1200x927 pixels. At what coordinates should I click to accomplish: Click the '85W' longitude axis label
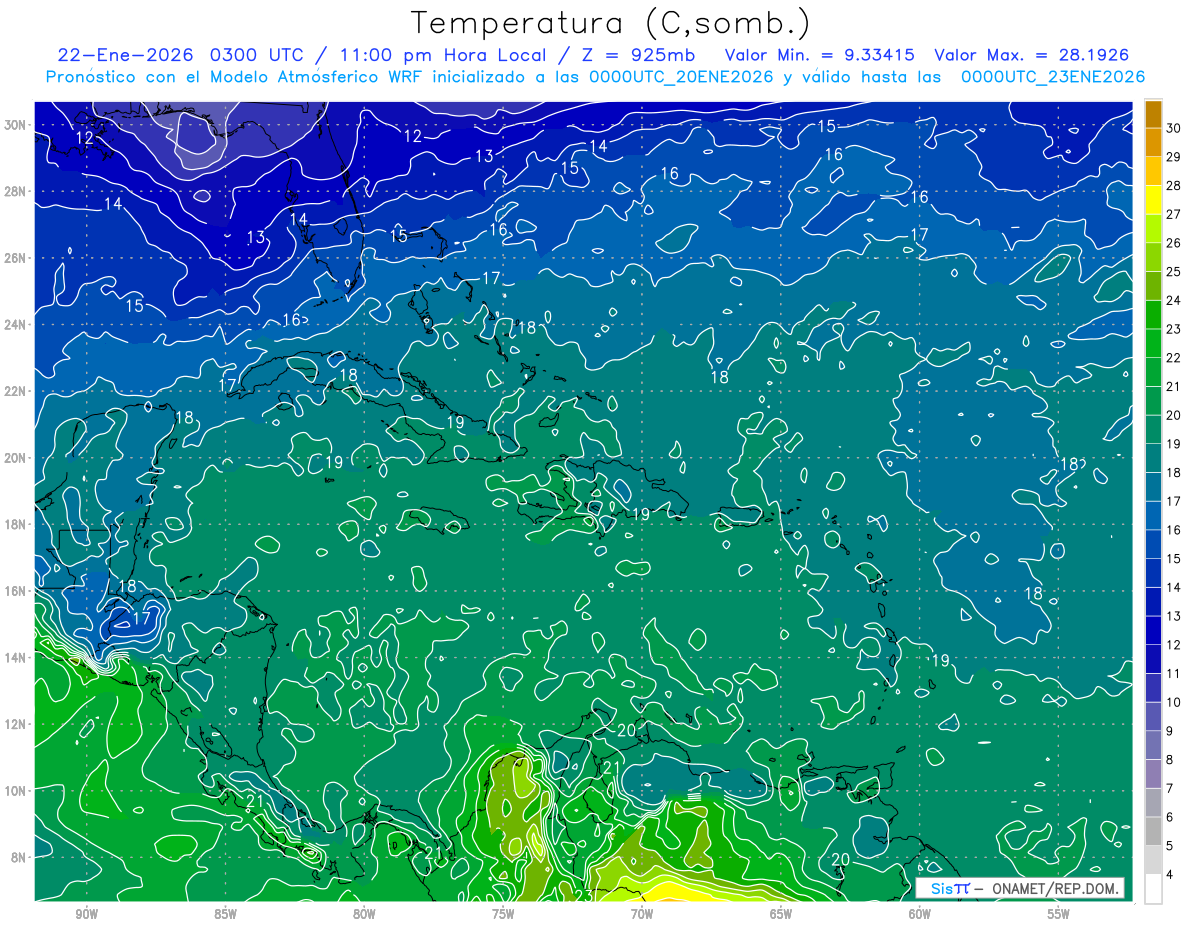coord(225,914)
